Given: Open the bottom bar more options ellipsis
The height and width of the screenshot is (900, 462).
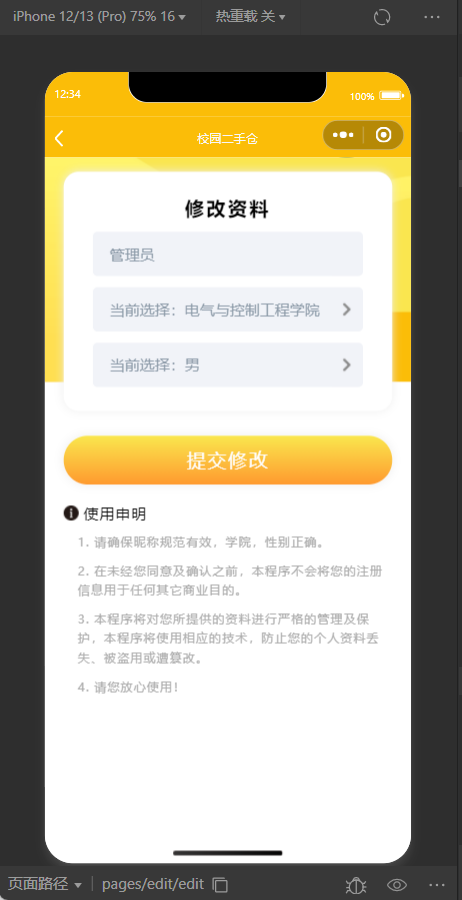Looking at the screenshot, I should click(437, 885).
